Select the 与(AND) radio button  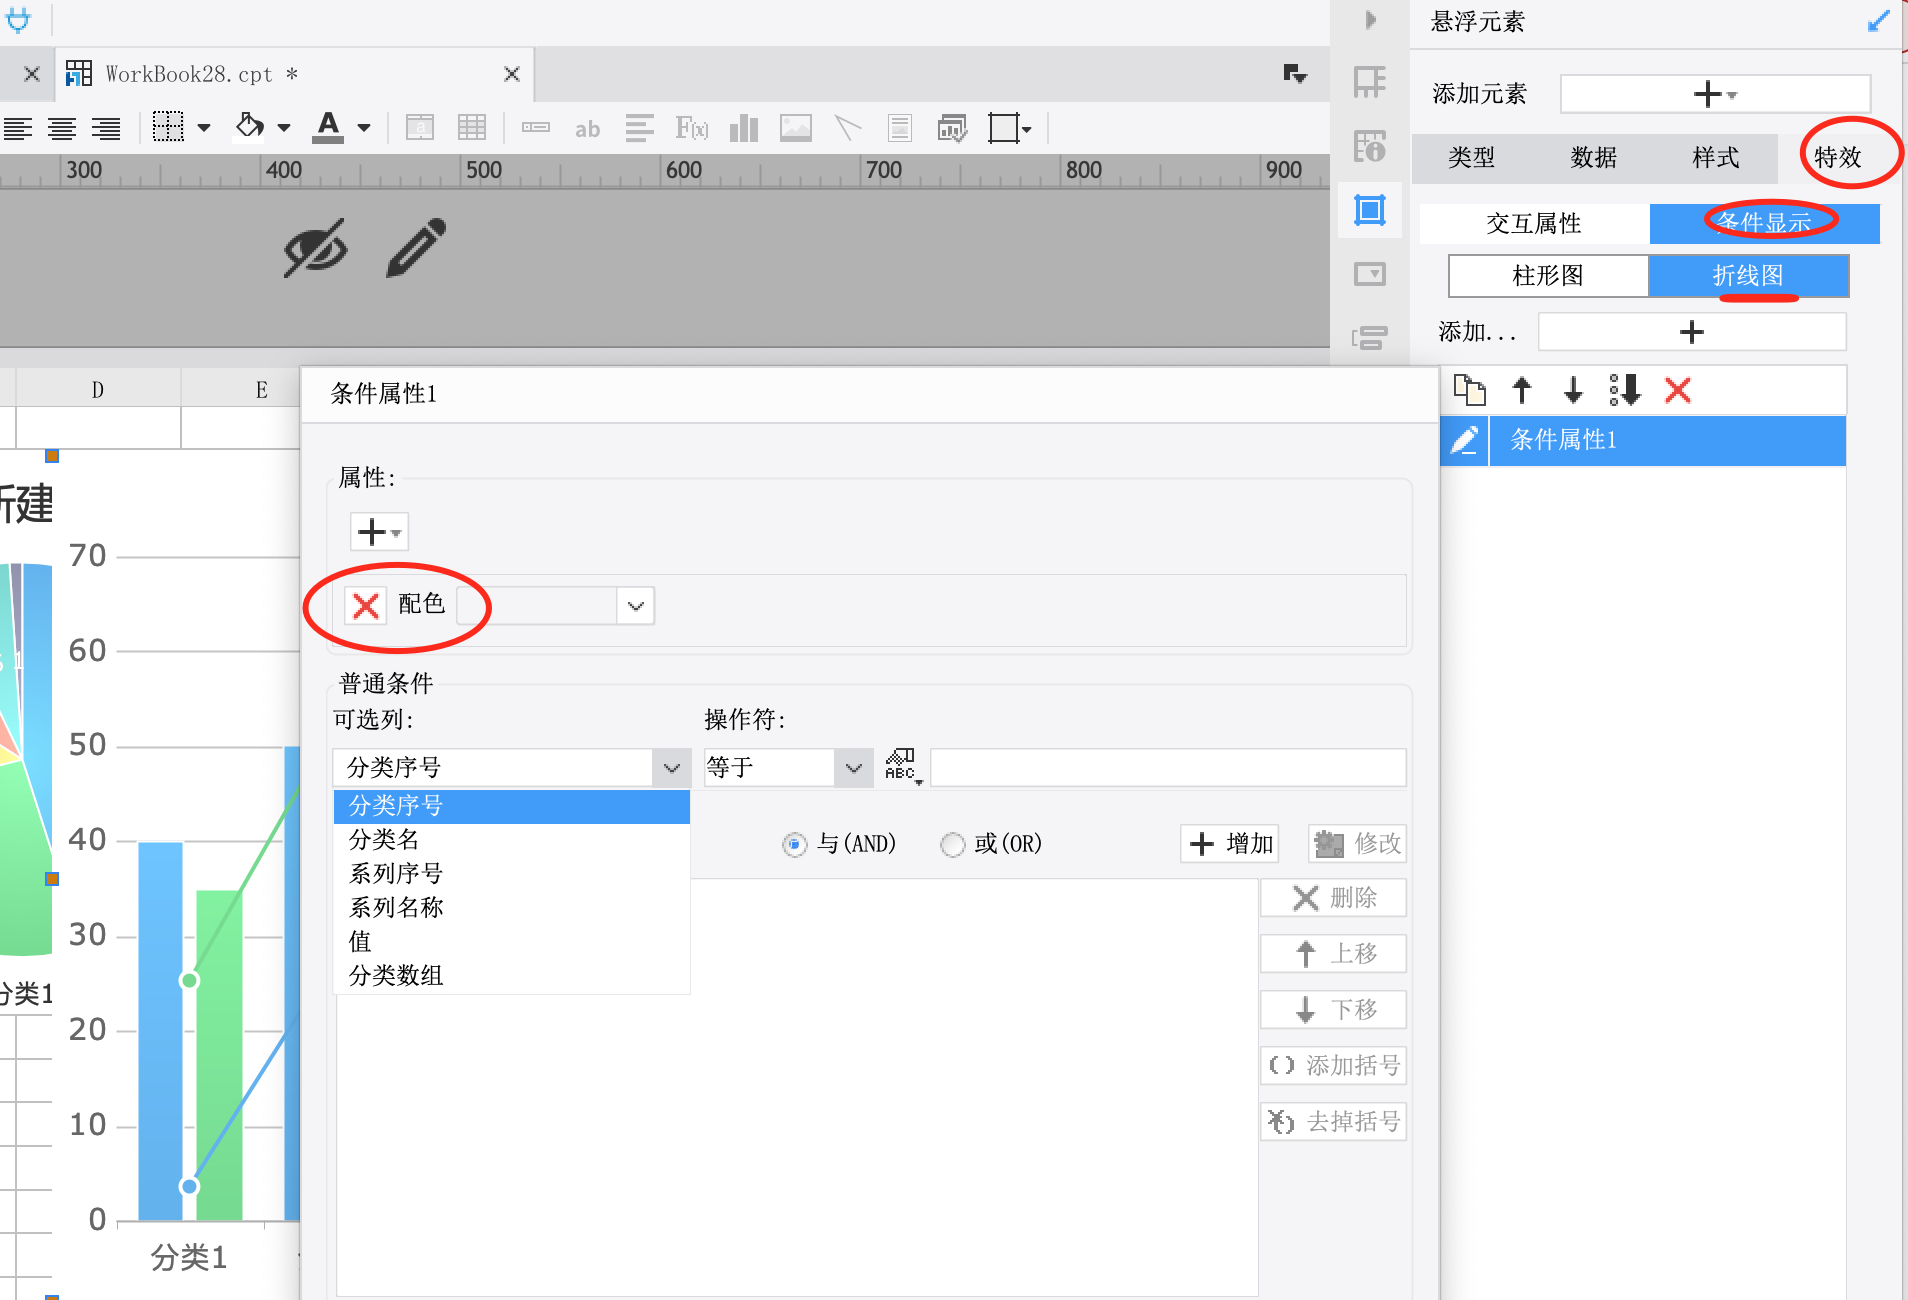(x=794, y=845)
